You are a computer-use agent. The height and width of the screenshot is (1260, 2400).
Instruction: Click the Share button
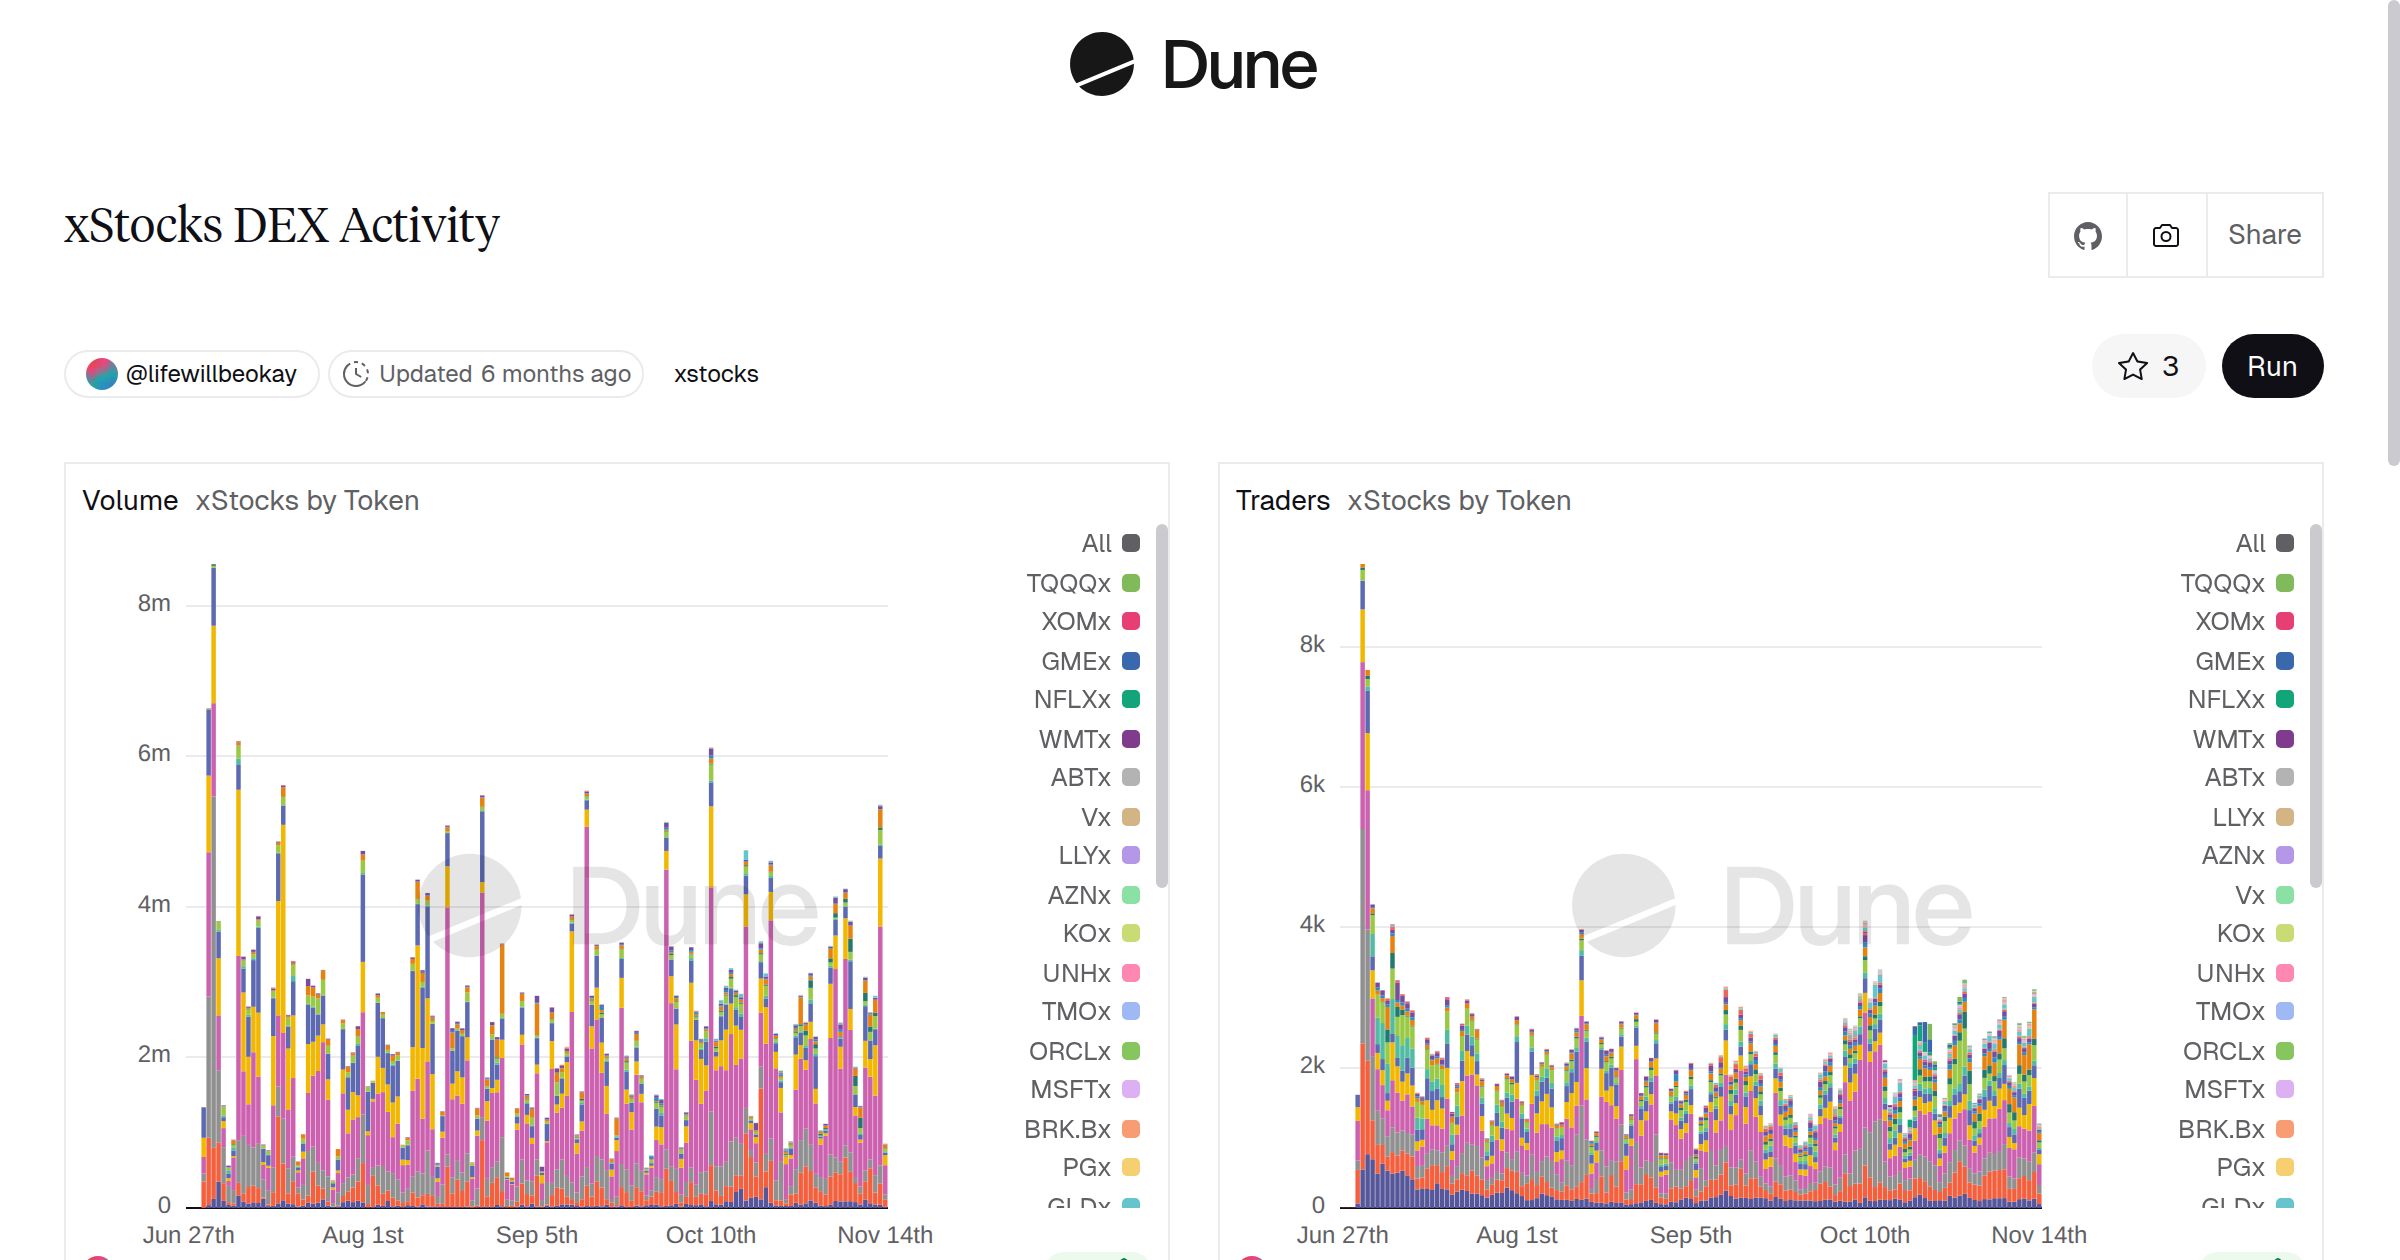pyautogui.click(x=2263, y=234)
